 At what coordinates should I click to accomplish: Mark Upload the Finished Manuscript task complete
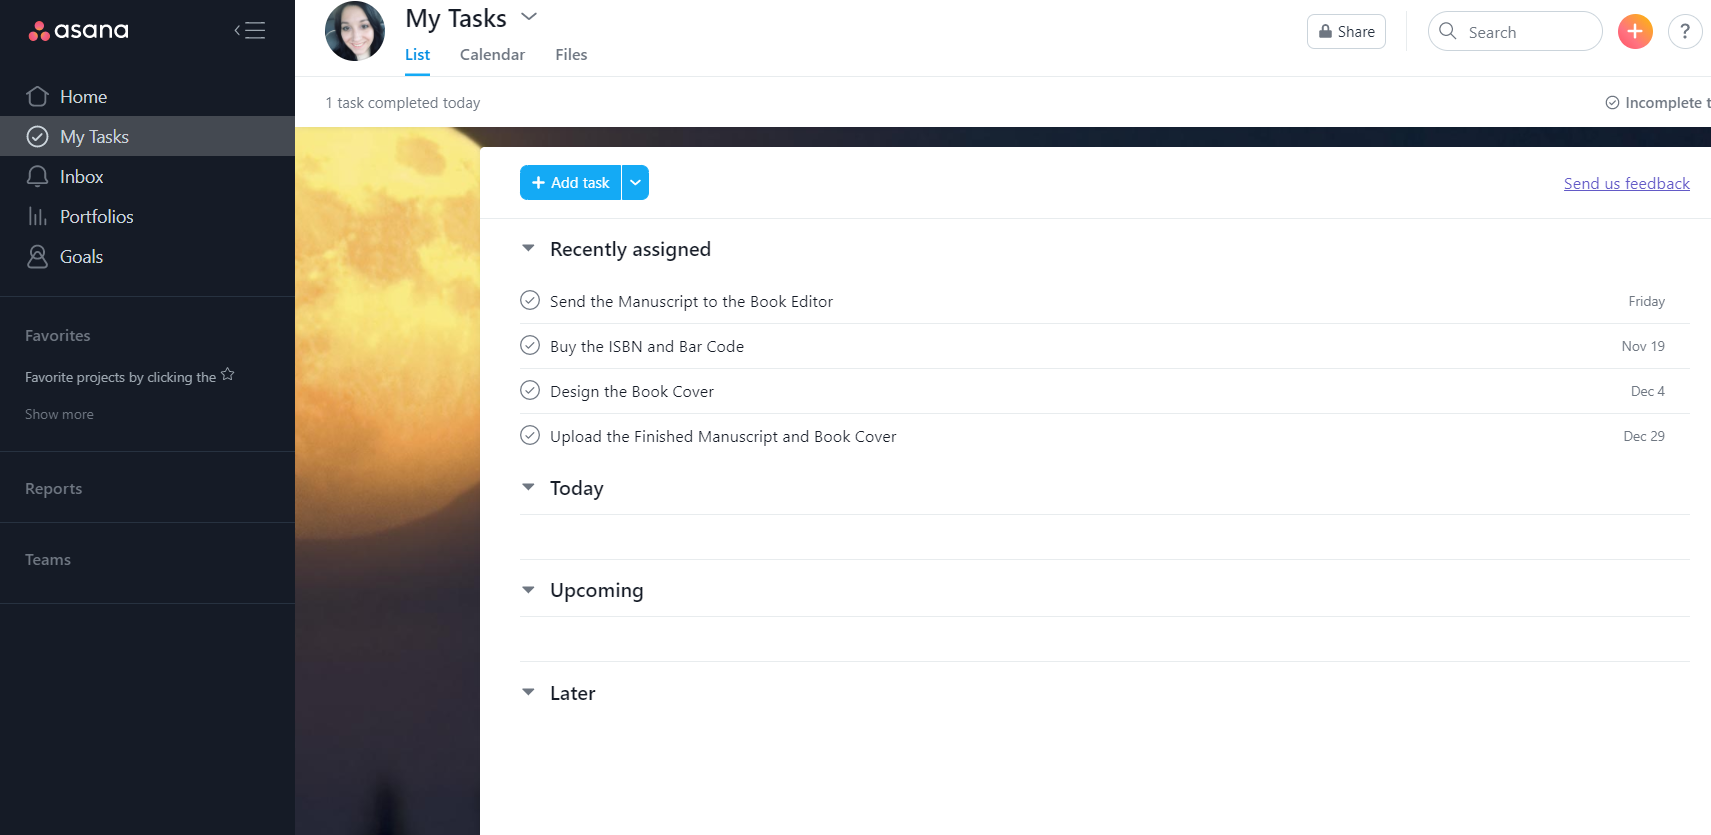click(530, 435)
